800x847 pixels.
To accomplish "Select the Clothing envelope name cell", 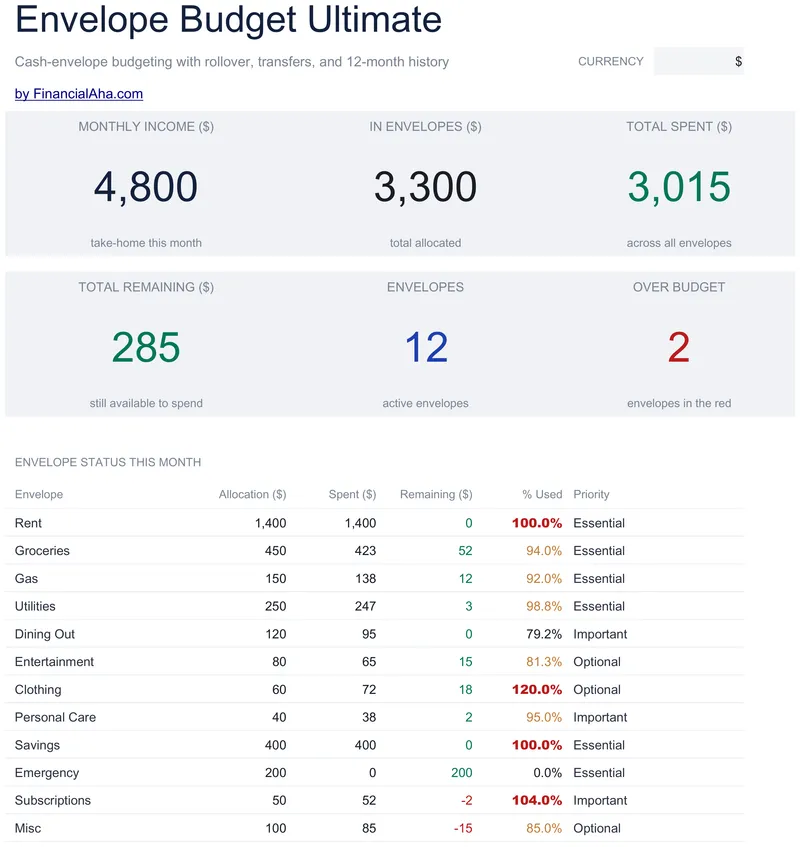I will pyautogui.click(x=38, y=690).
